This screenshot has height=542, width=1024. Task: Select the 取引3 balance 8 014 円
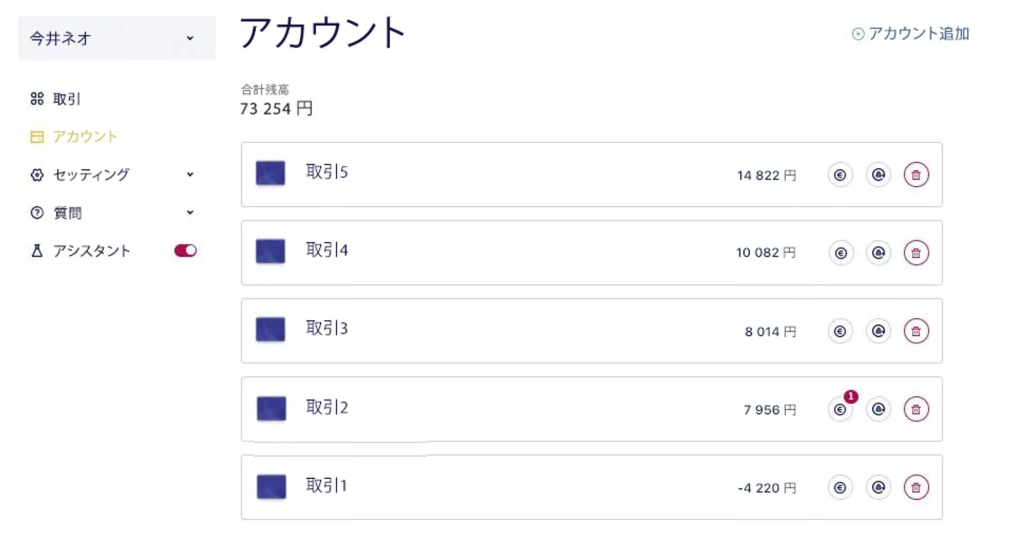point(771,332)
